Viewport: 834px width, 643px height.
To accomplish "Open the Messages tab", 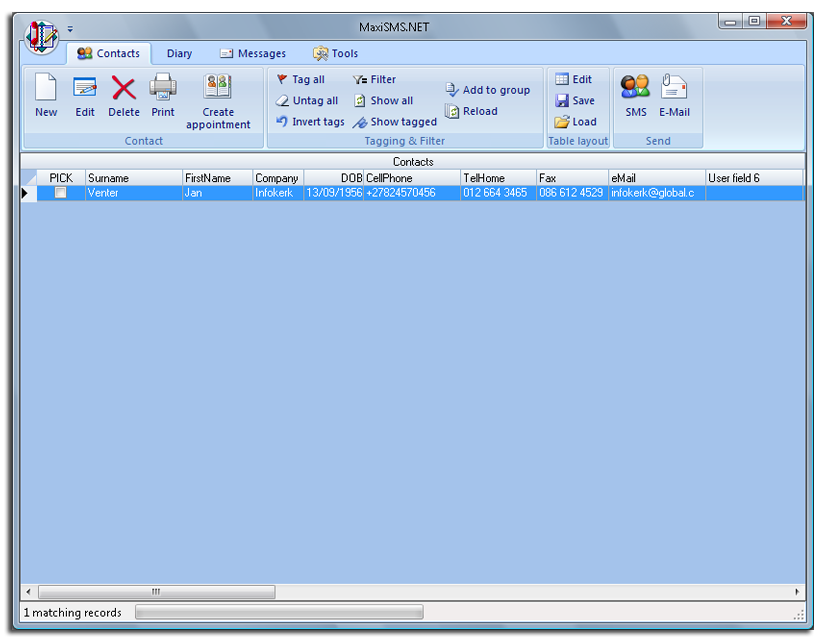I will coord(253,53).
